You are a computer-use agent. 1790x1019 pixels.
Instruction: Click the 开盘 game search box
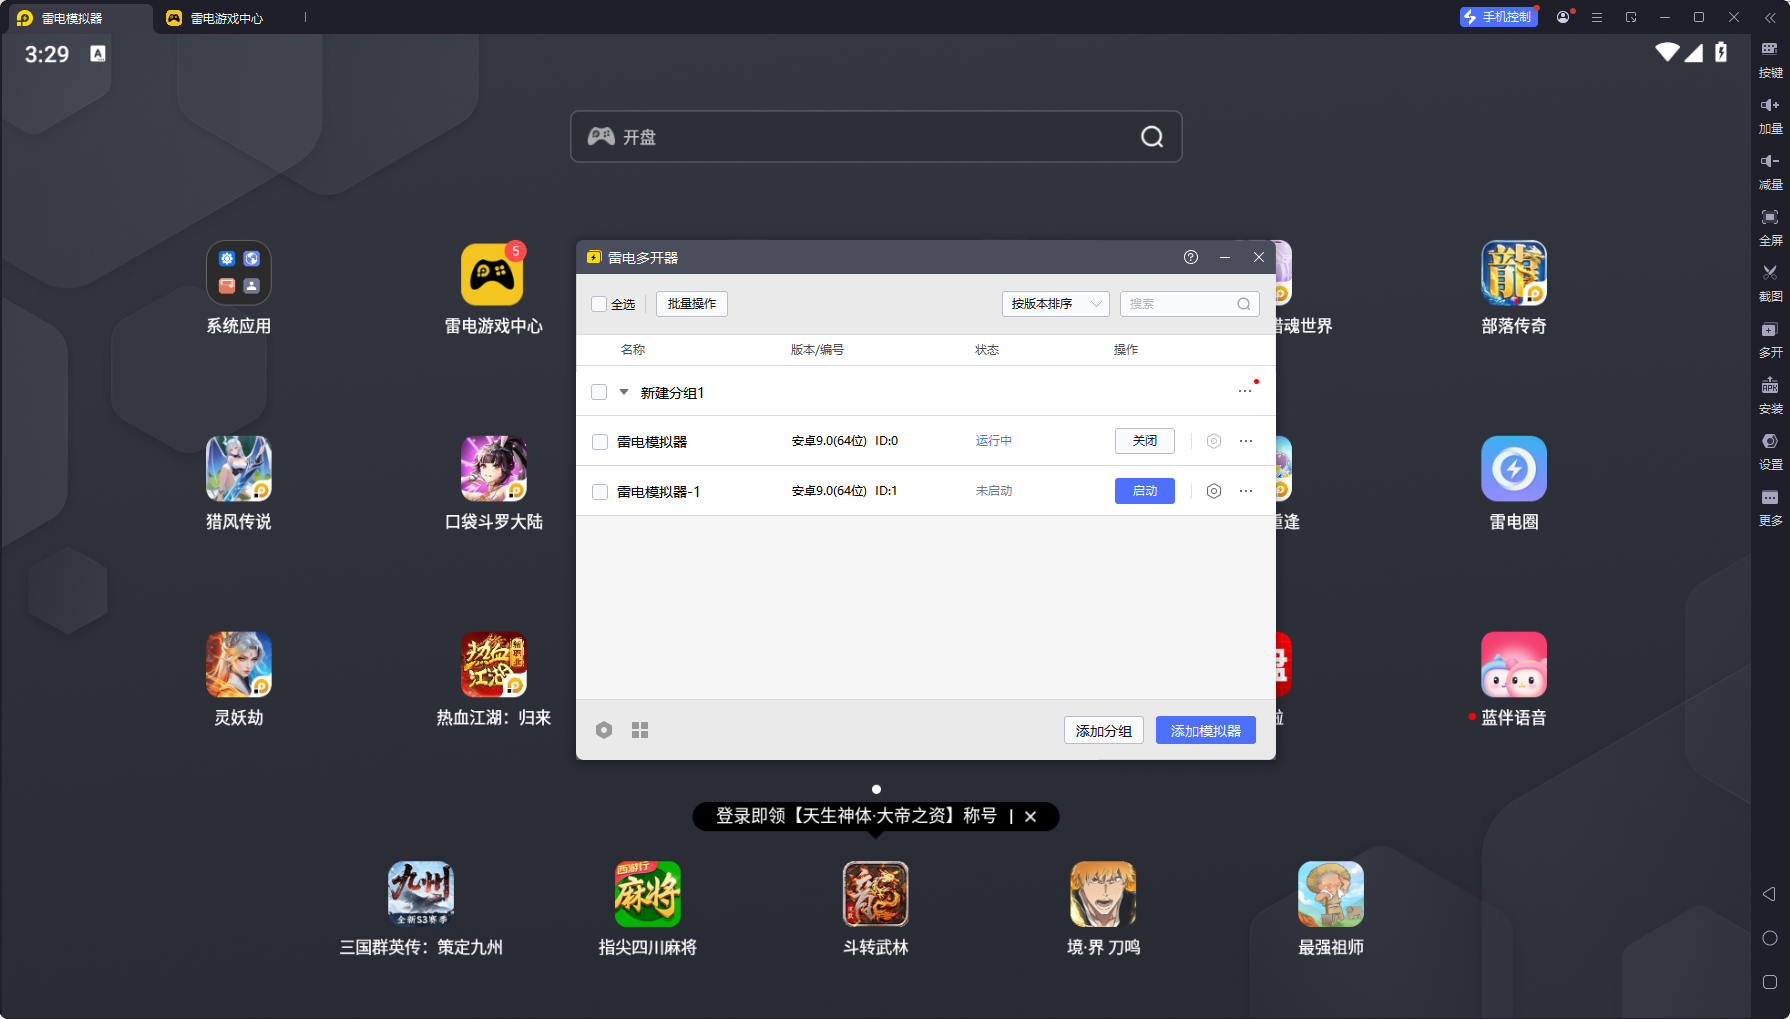[876, 137]
